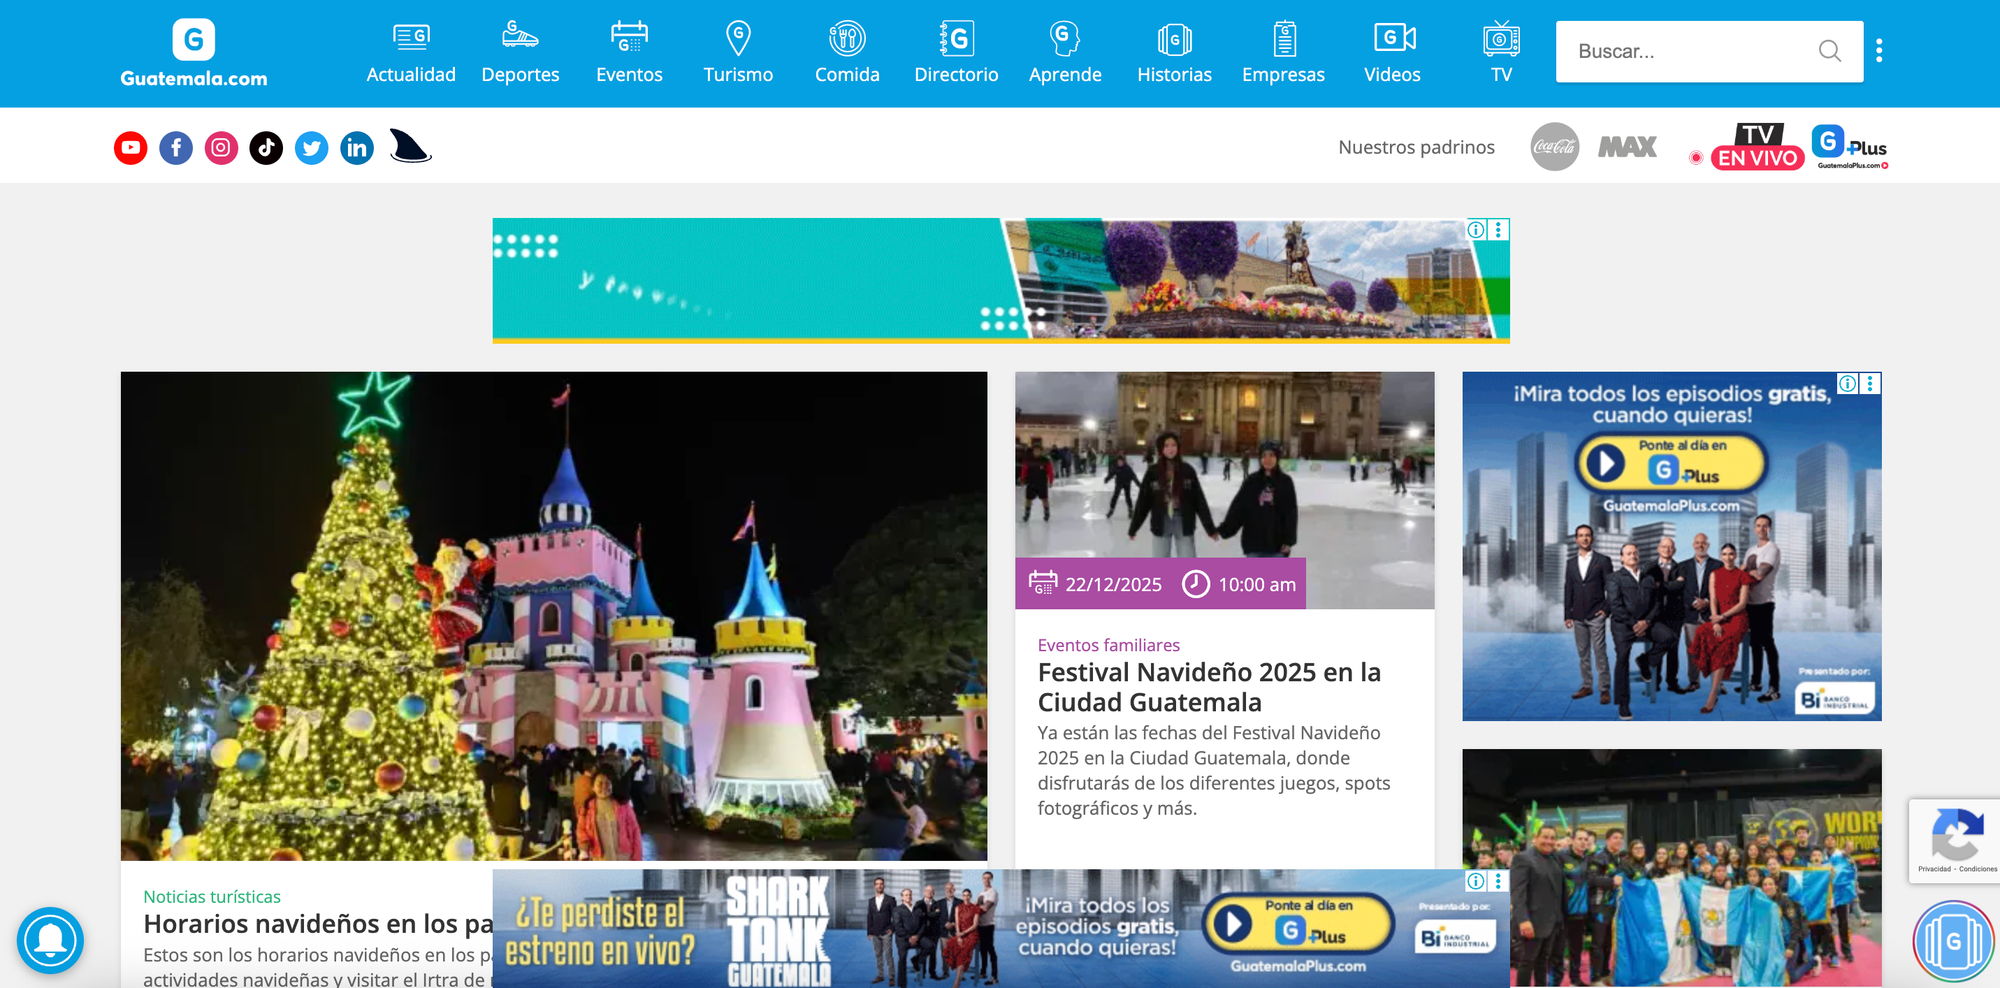
Task: Click the Eventos familiares category link
Action: pos(1108,645)
